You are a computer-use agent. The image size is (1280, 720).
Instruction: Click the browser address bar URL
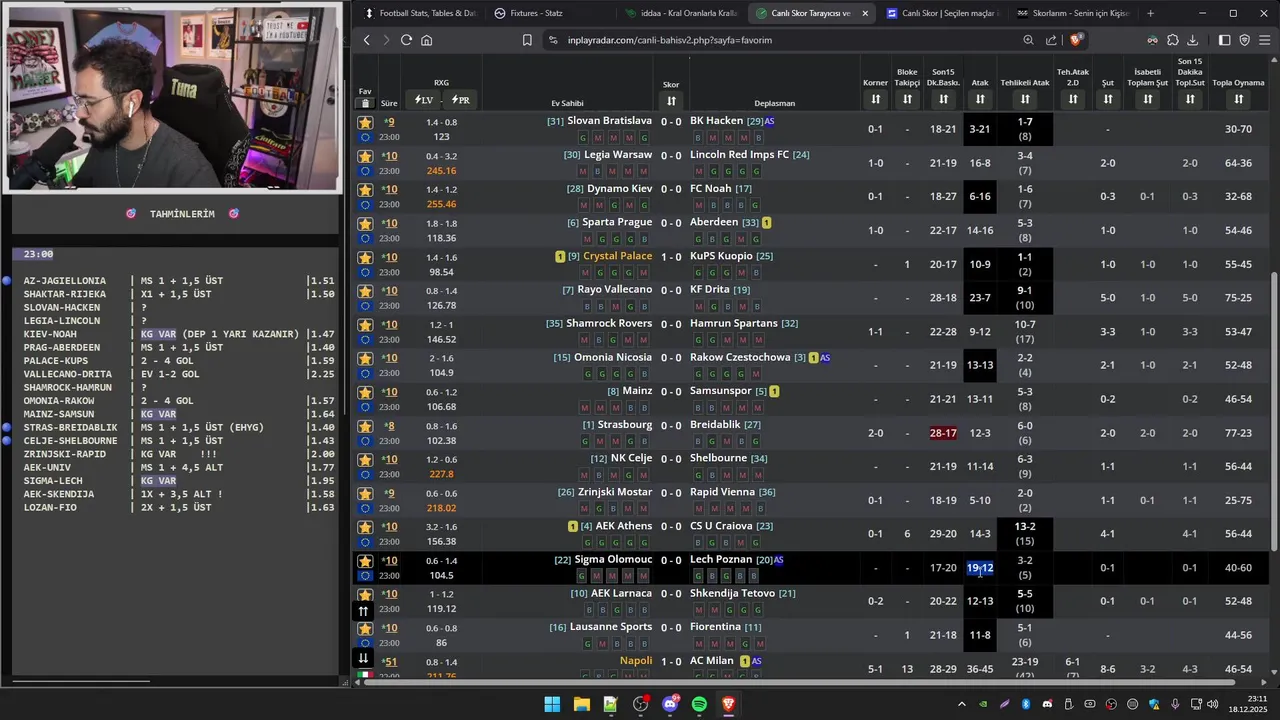(670, 40)
